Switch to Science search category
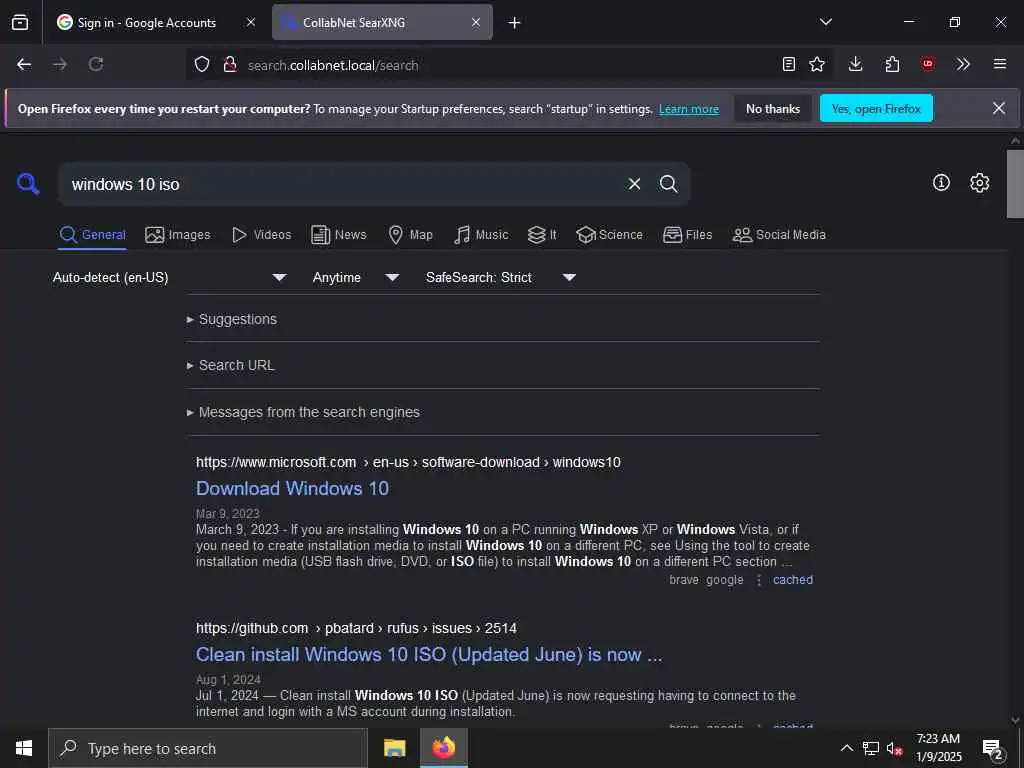 coord(609,235)
